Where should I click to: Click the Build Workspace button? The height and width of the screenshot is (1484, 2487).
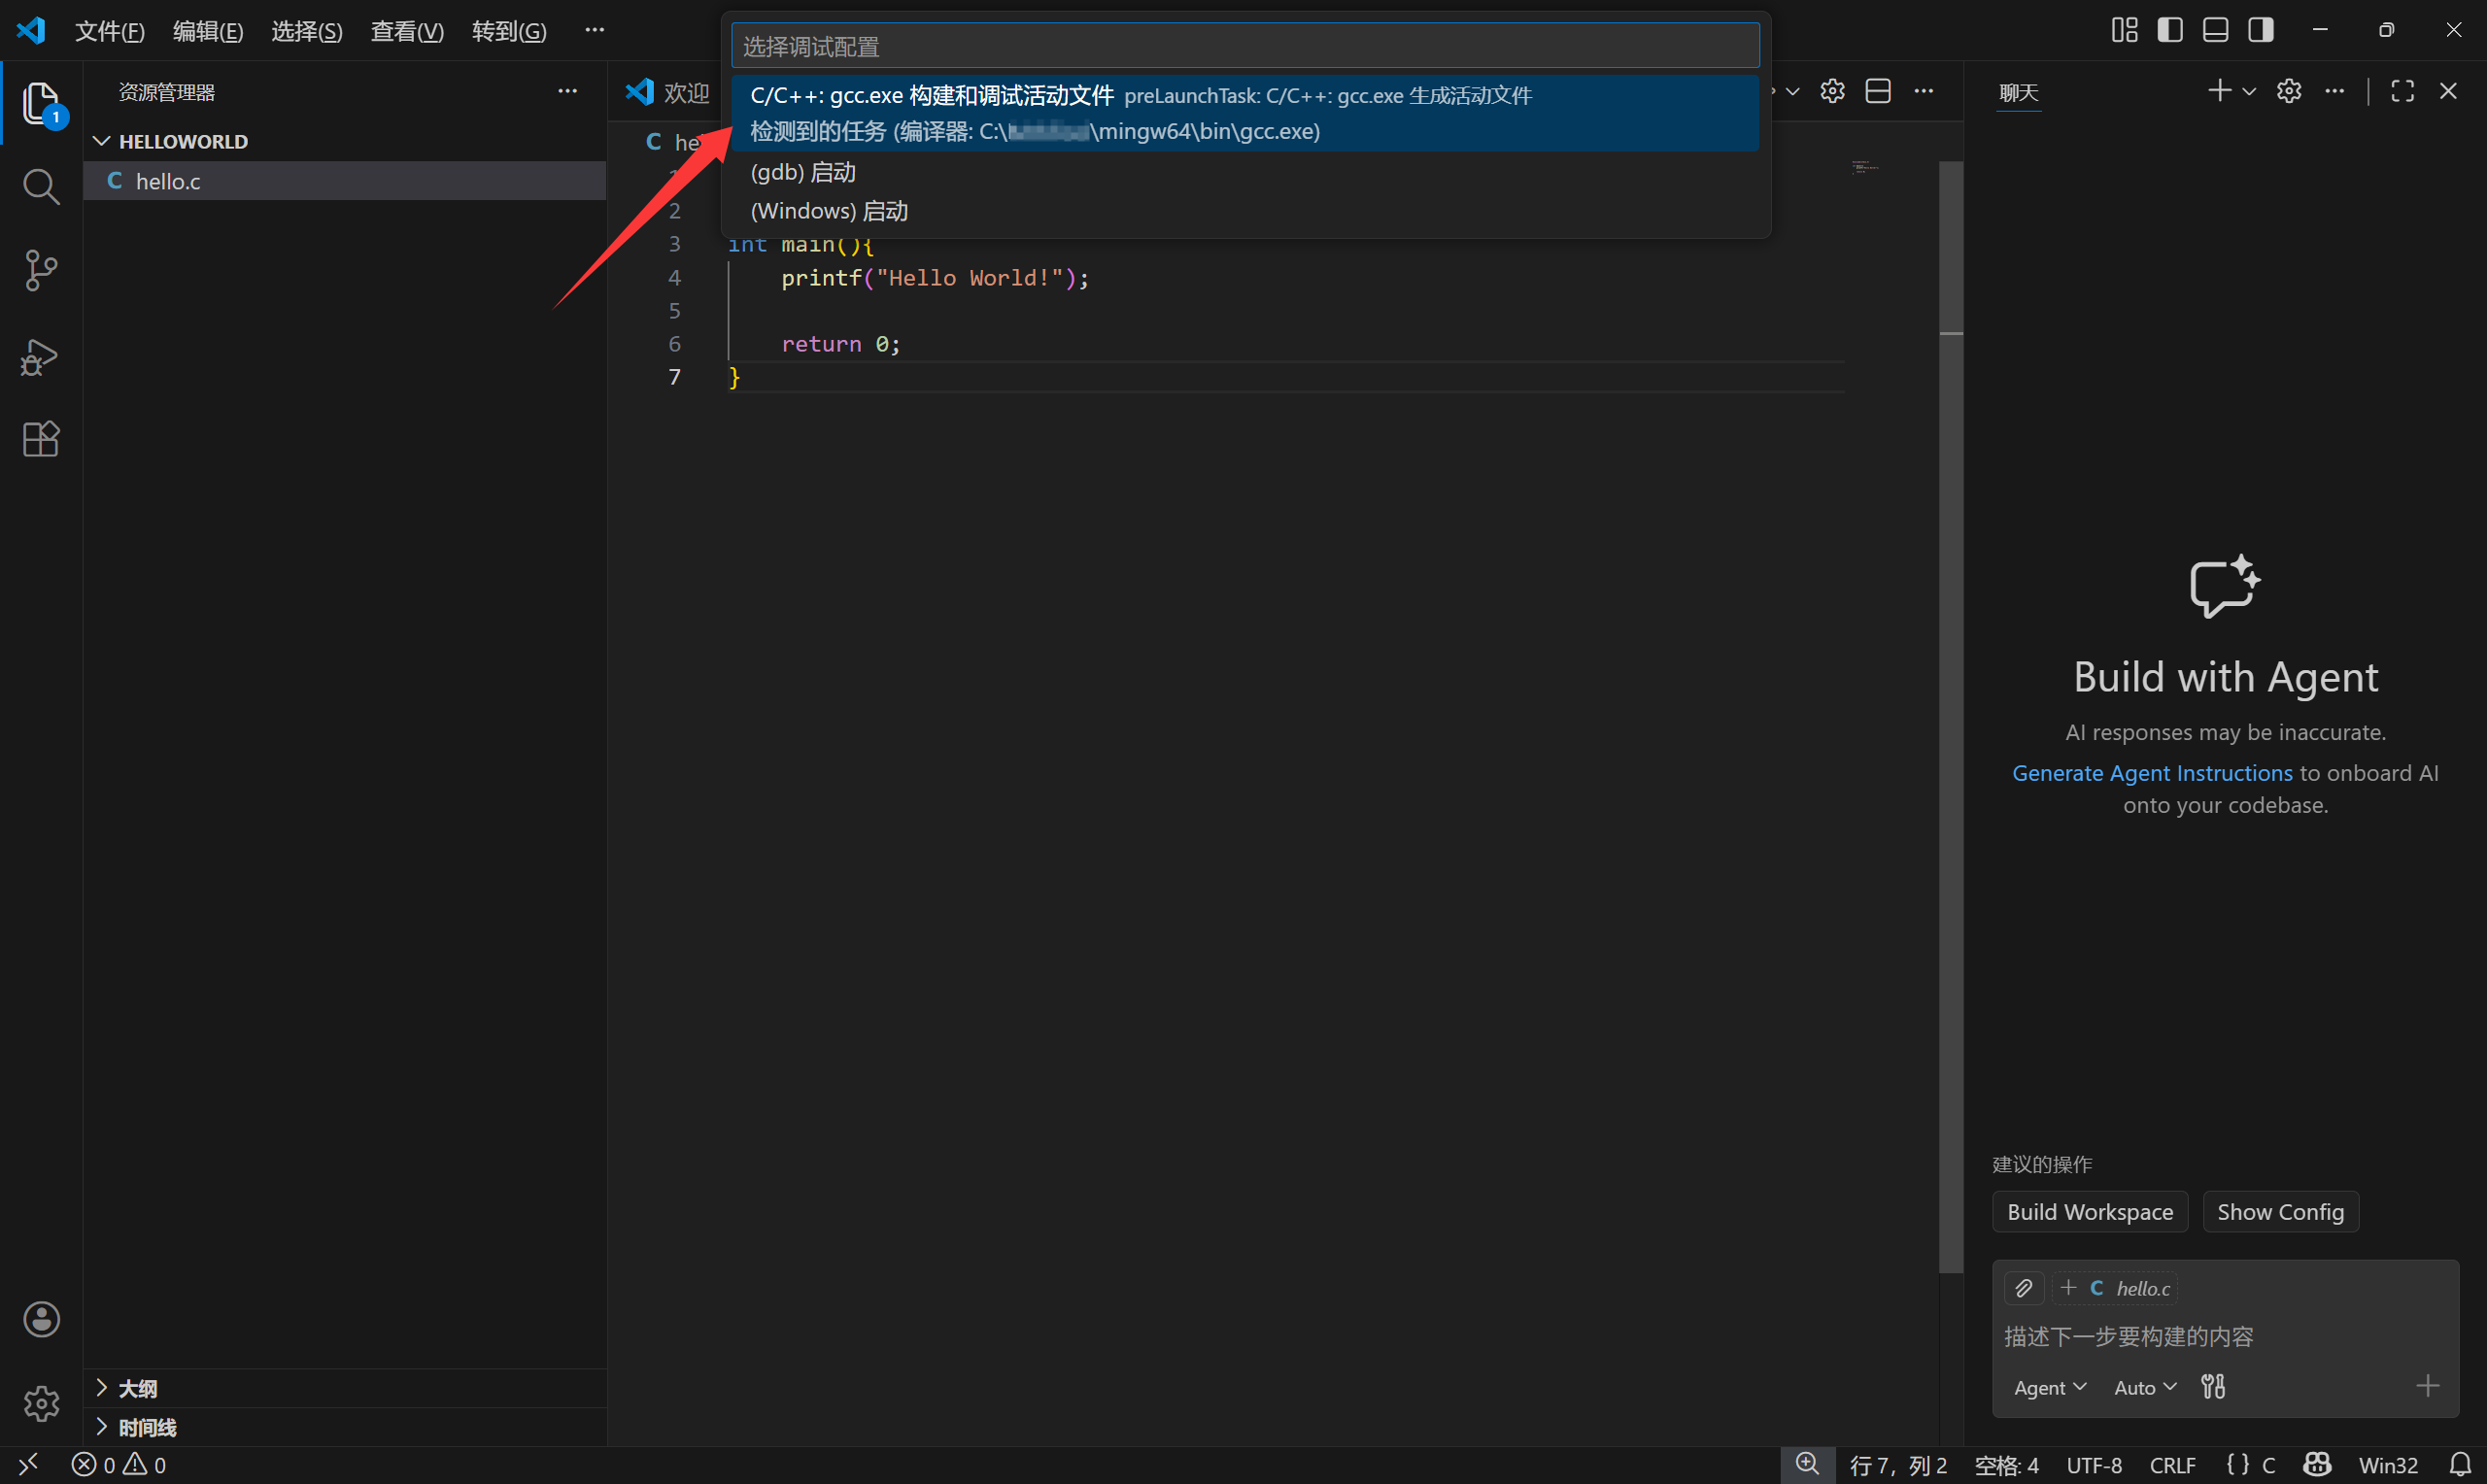coord(2090,1212)
